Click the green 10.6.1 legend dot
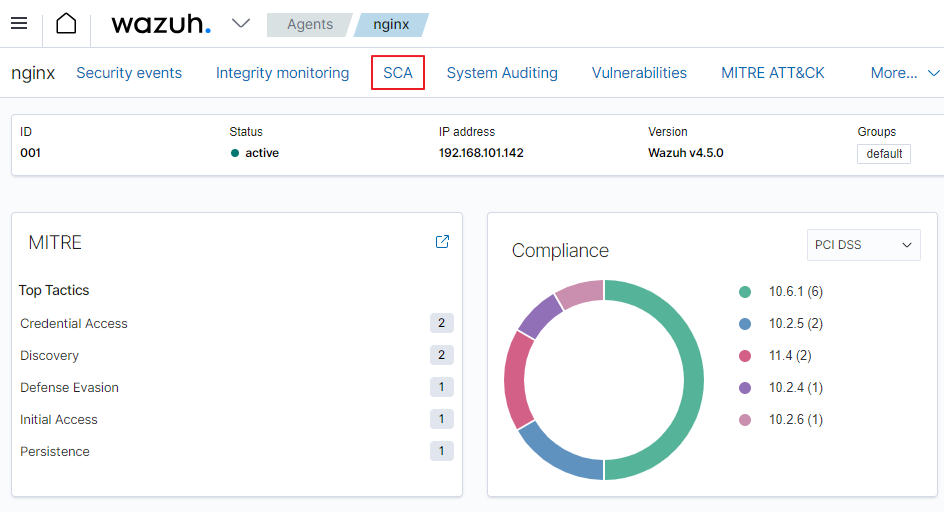944x512 pixels. 745,292
